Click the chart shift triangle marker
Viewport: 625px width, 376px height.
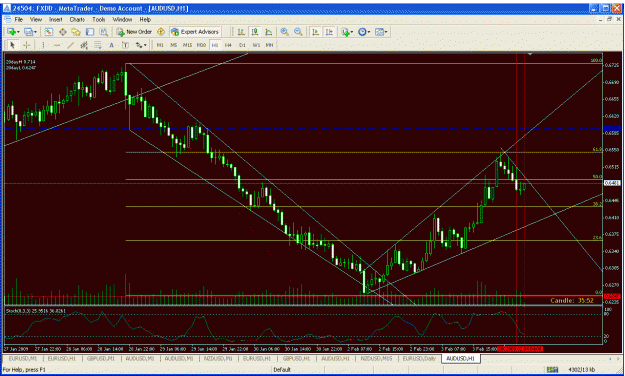(x=530, y=54)
